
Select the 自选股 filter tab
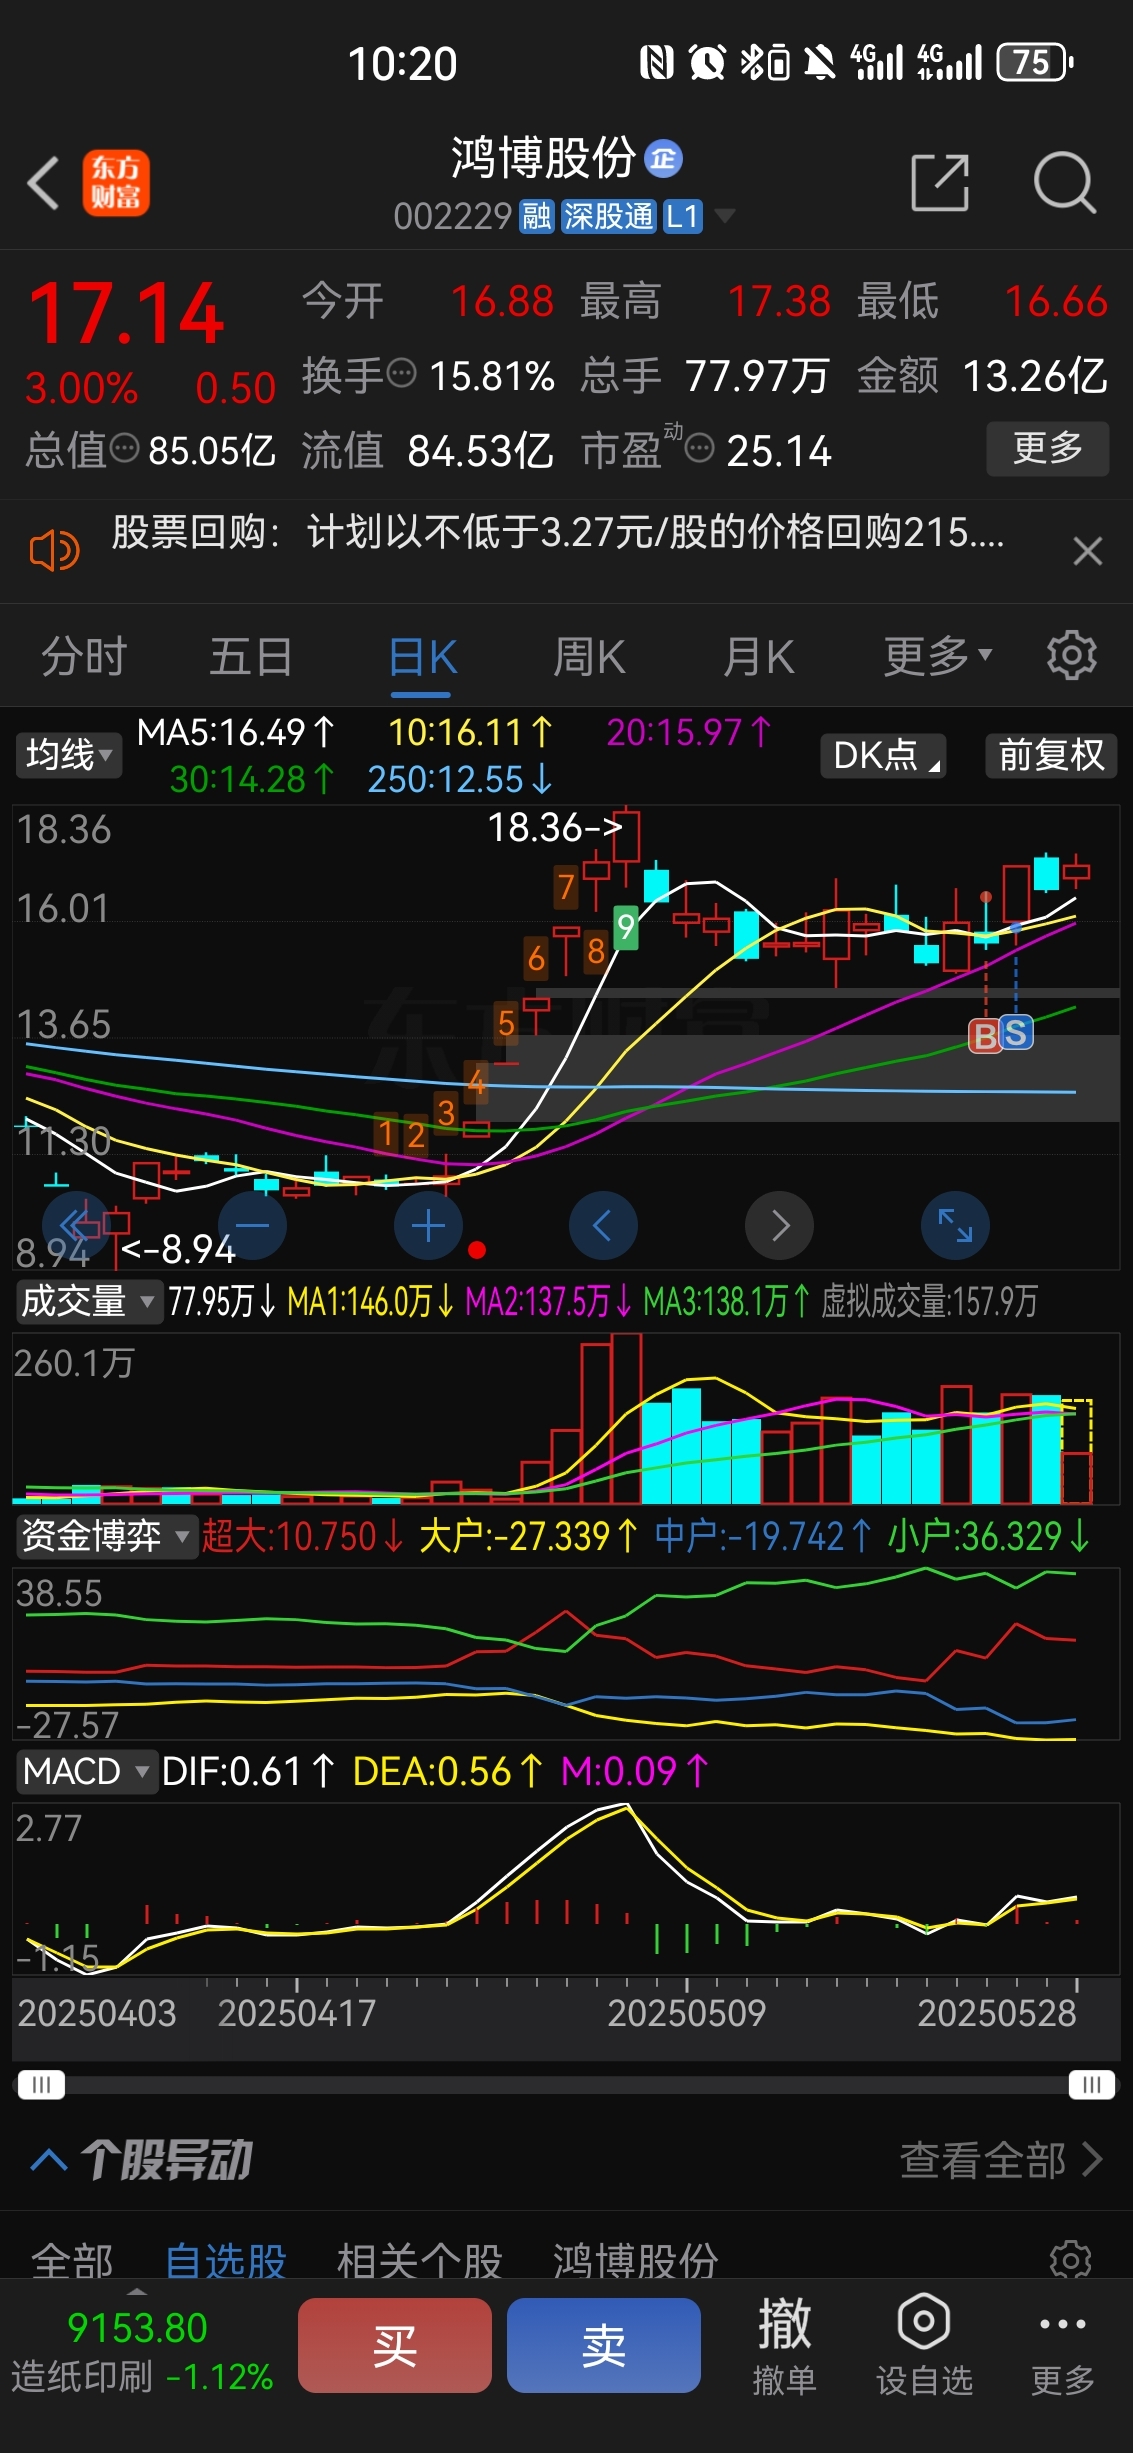(225, 2260)
